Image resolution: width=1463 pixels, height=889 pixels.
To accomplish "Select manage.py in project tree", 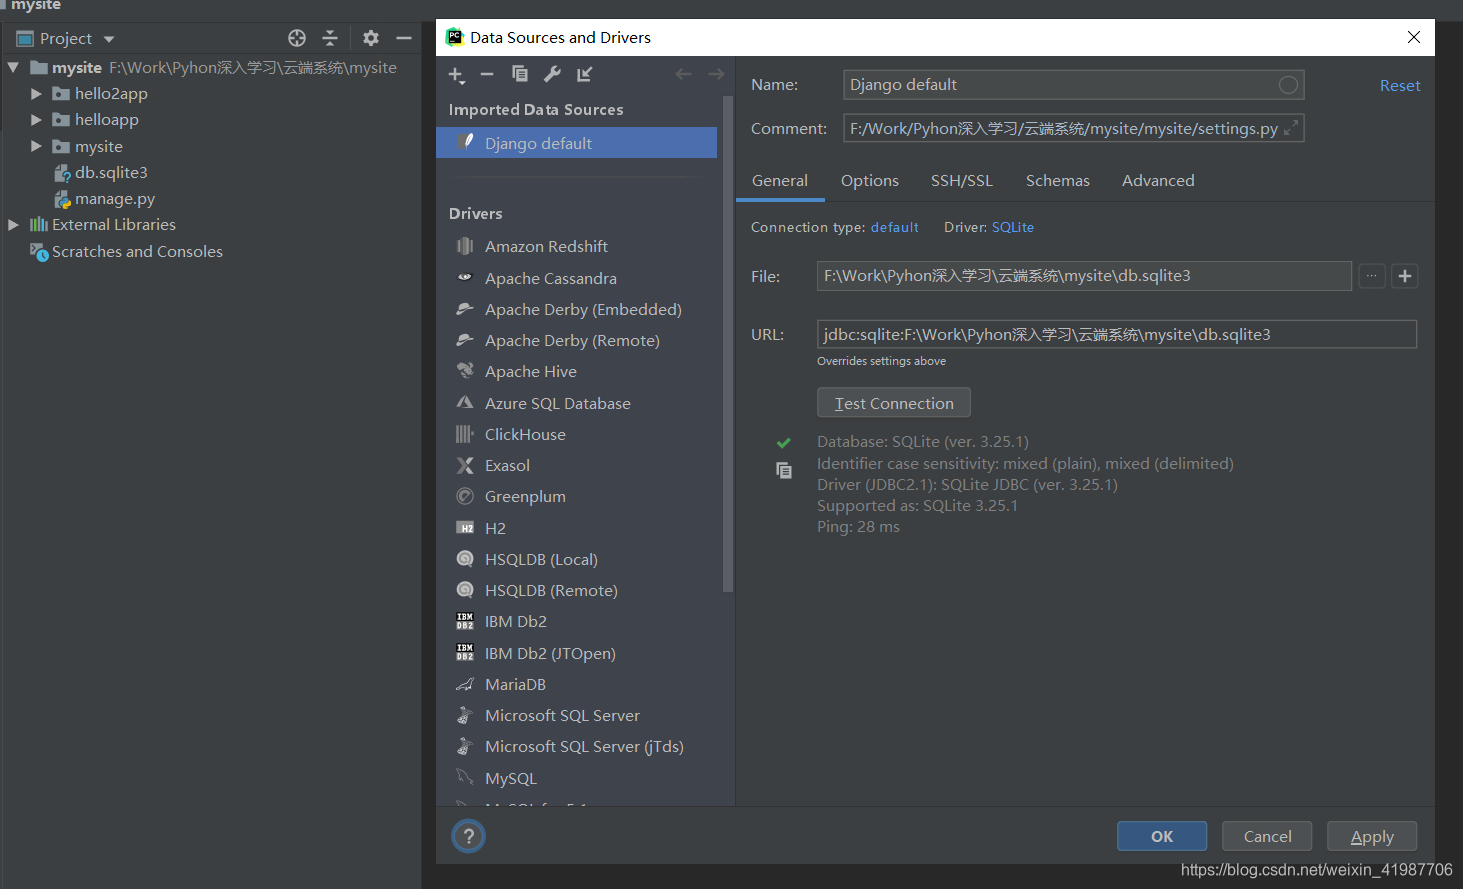I will 114,199.
